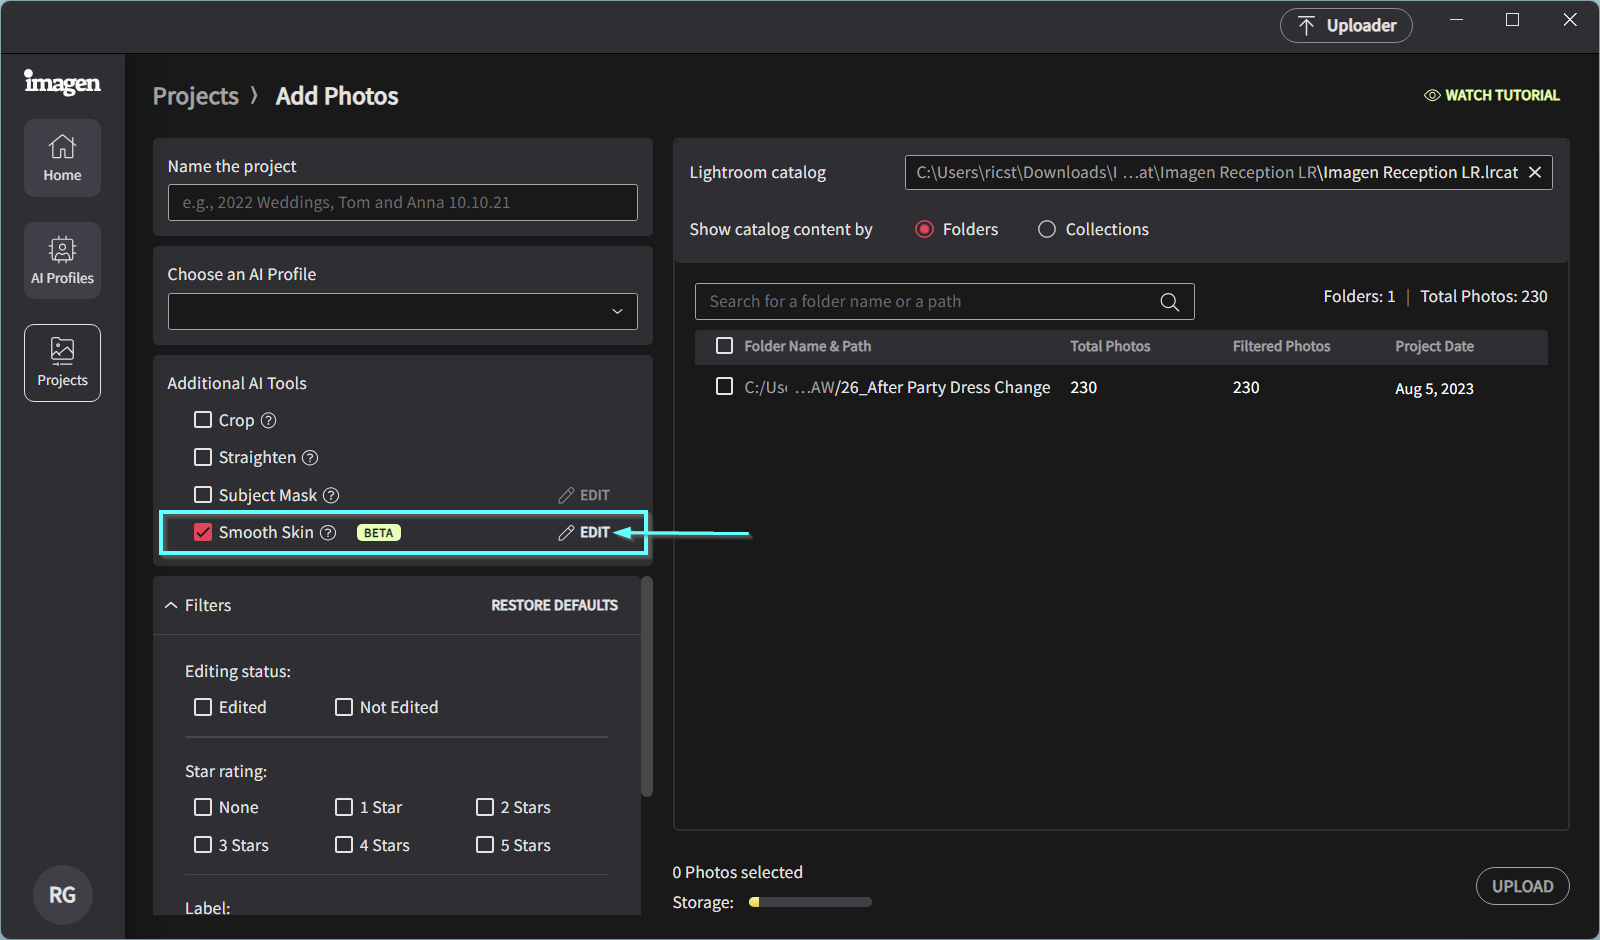Click the Uploader button

point(1346,26)
